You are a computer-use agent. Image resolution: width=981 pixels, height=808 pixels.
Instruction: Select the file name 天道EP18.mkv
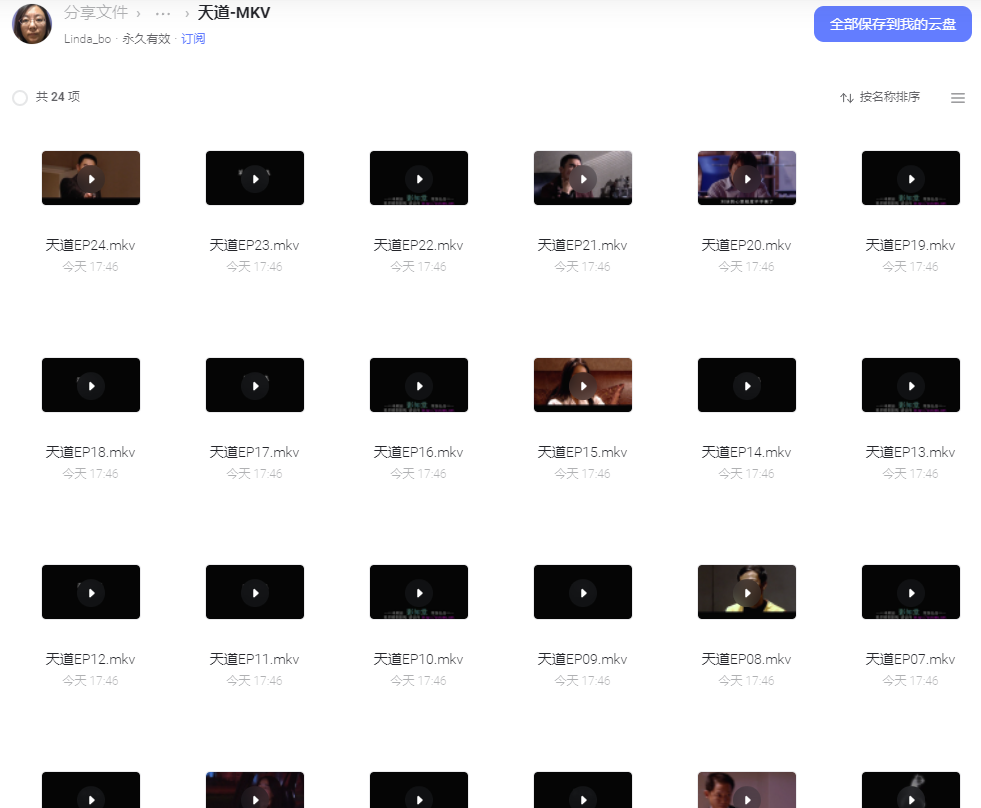90,453
